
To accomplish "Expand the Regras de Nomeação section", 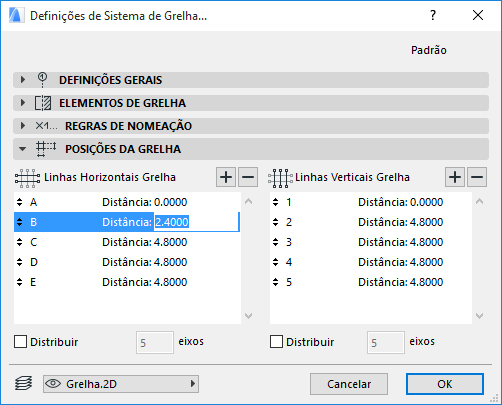I will [x=23, y=126].
